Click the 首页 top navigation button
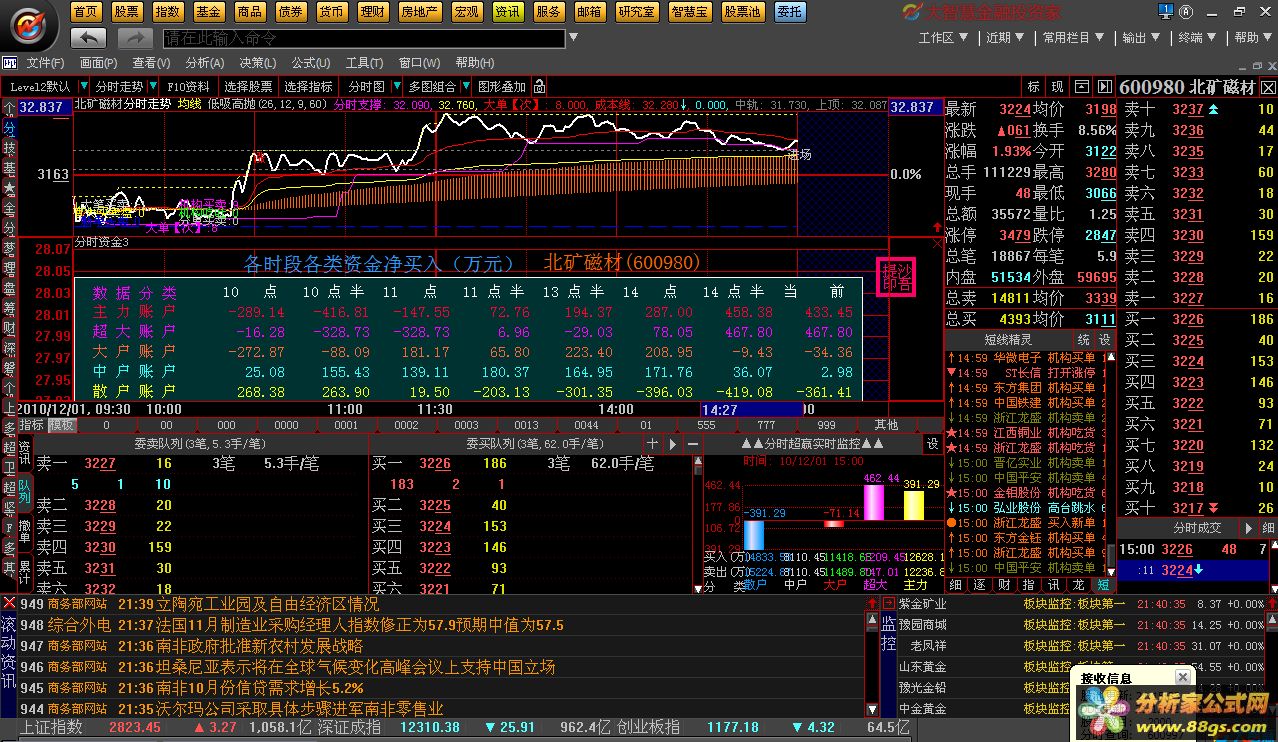 (x=87, y=12)
